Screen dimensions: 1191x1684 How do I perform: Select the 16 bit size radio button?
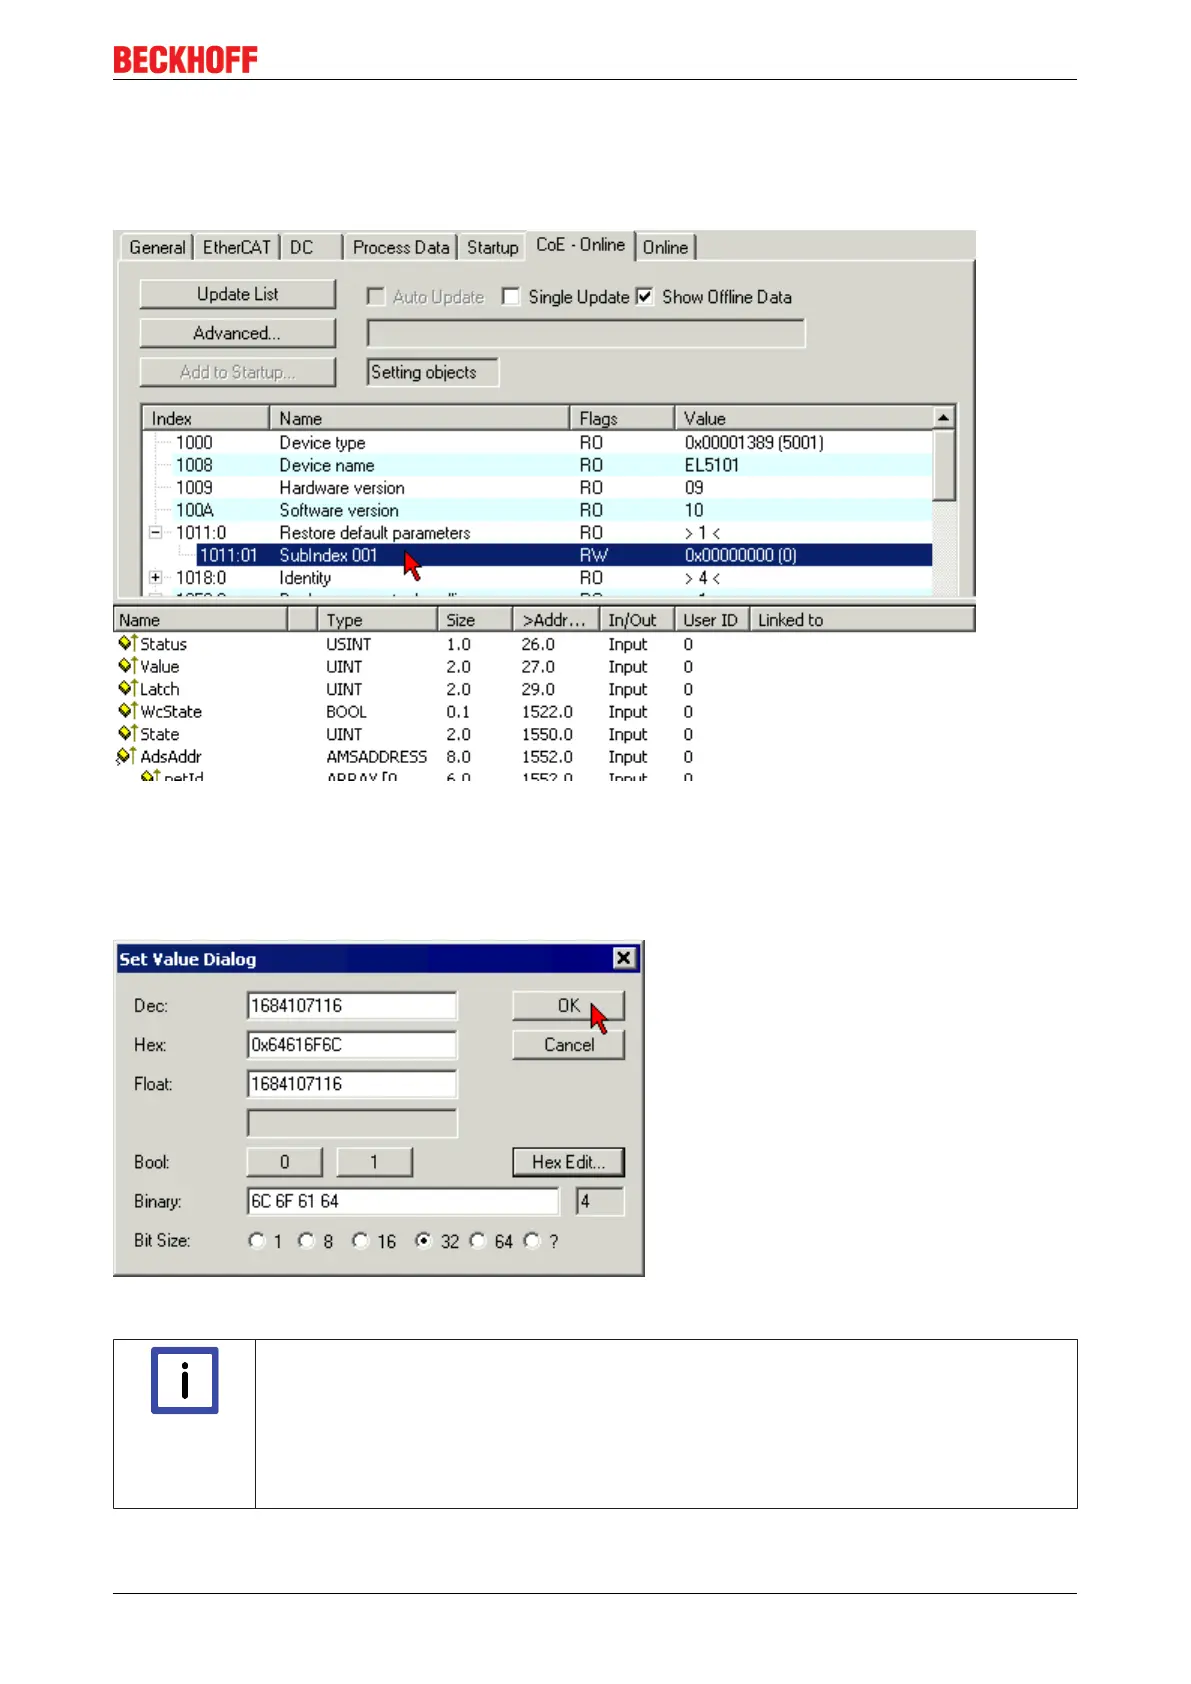point(361,1241)
